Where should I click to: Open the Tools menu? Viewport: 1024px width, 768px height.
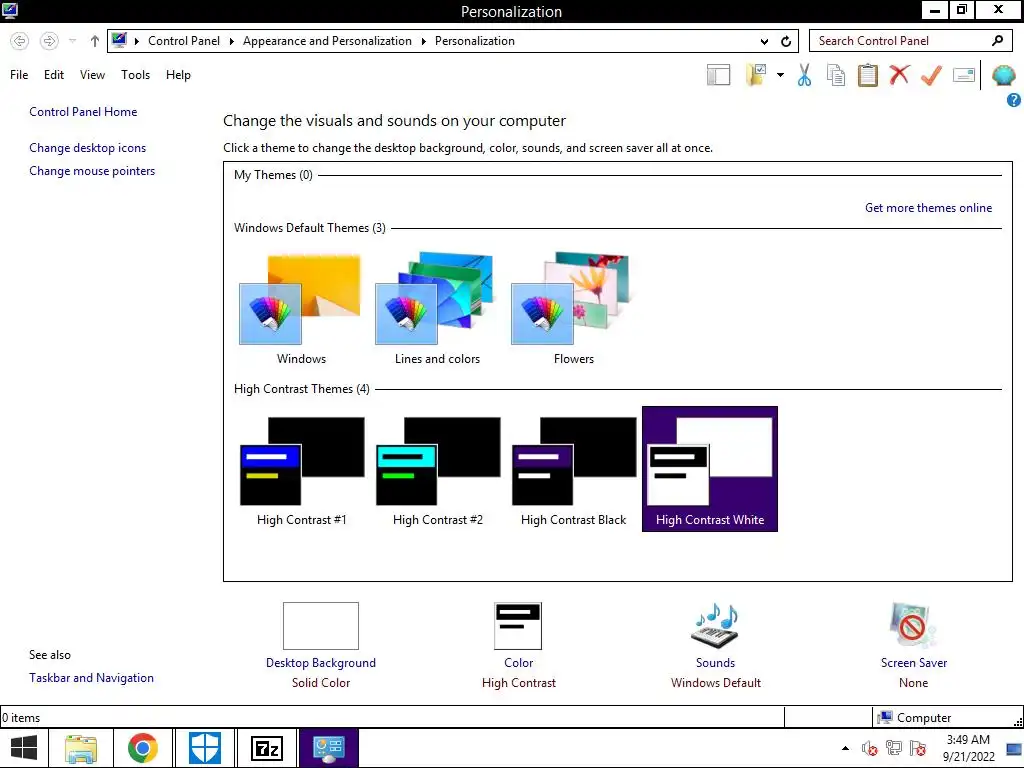click(x=135, y=74)
